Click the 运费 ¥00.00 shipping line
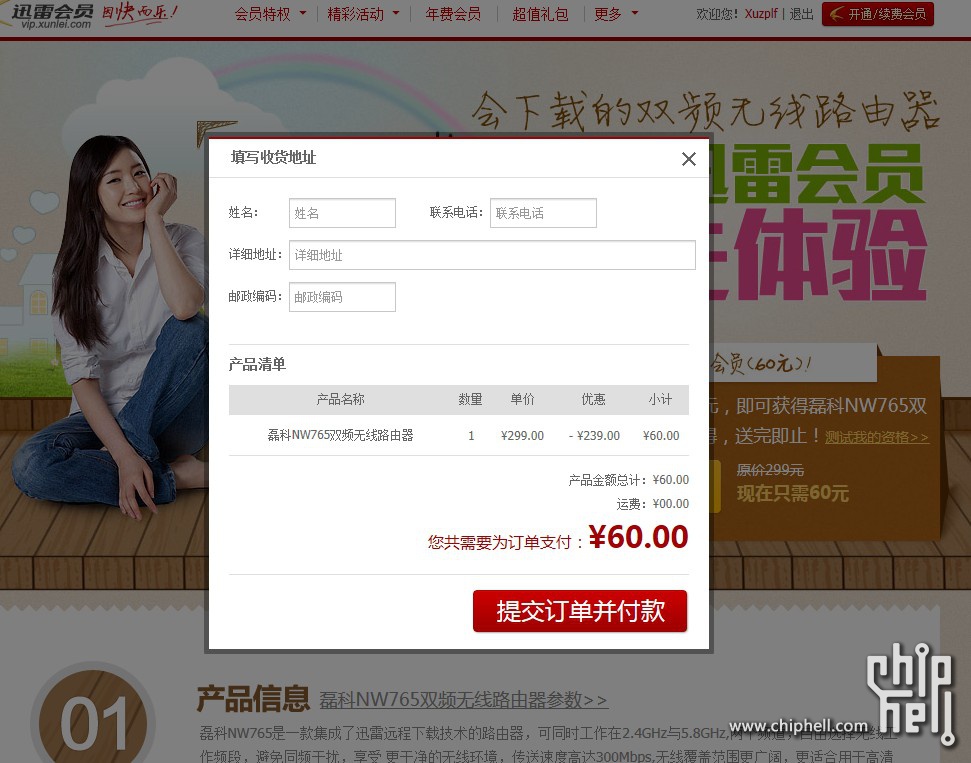The height and width of the screenshot is (763, 971). click(x=653, y=504)
